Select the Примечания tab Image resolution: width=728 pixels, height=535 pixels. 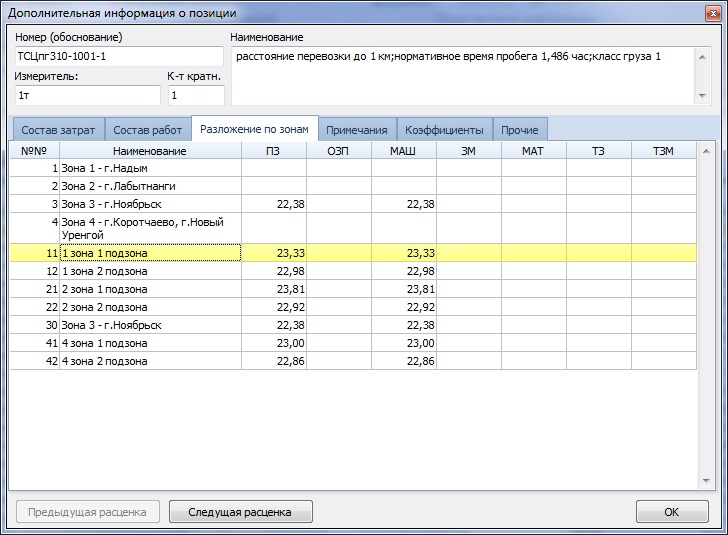pyautogui.click(x=357, y=130)
